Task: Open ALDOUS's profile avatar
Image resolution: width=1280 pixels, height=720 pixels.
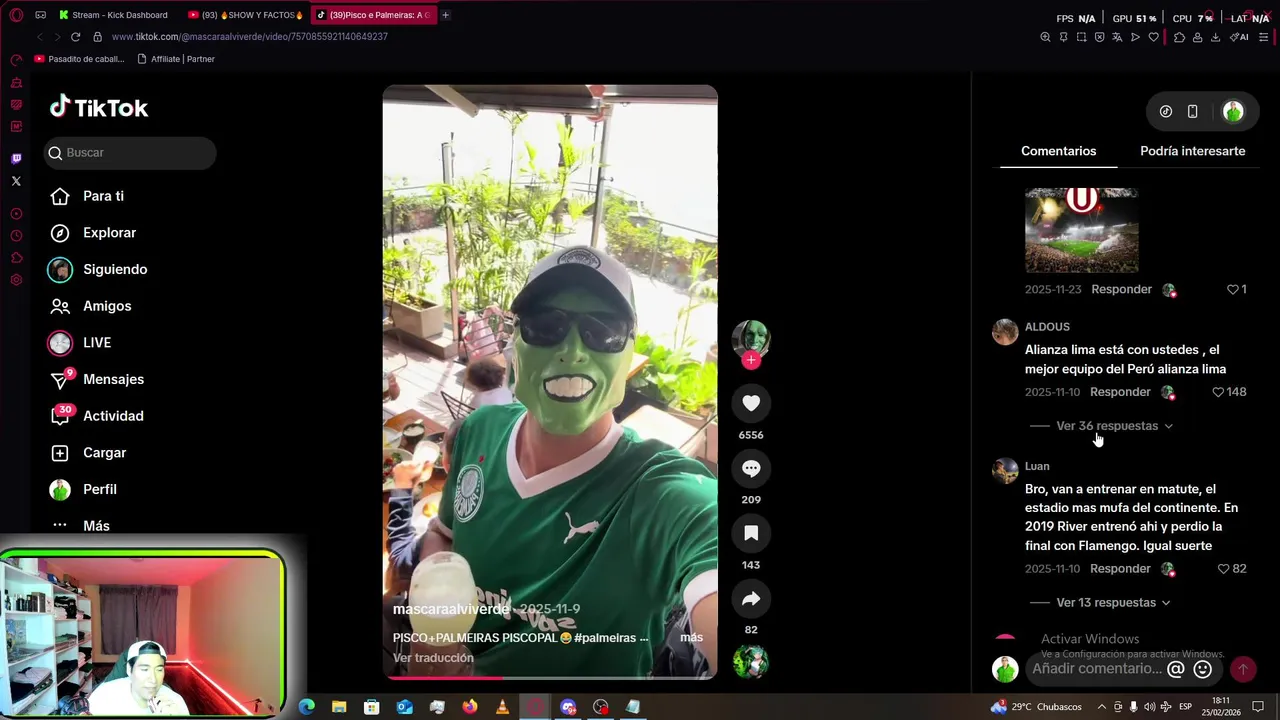Action: coord(1005,332)
